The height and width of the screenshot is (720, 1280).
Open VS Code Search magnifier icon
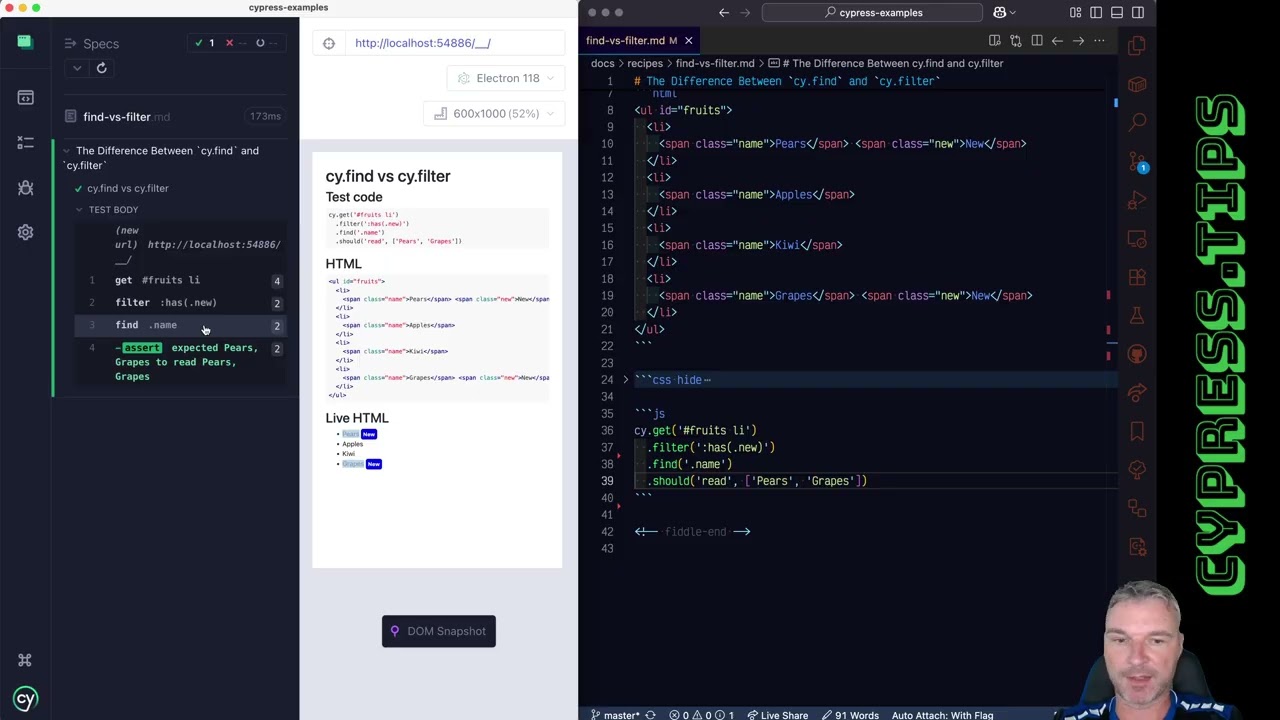(1137, 122)
